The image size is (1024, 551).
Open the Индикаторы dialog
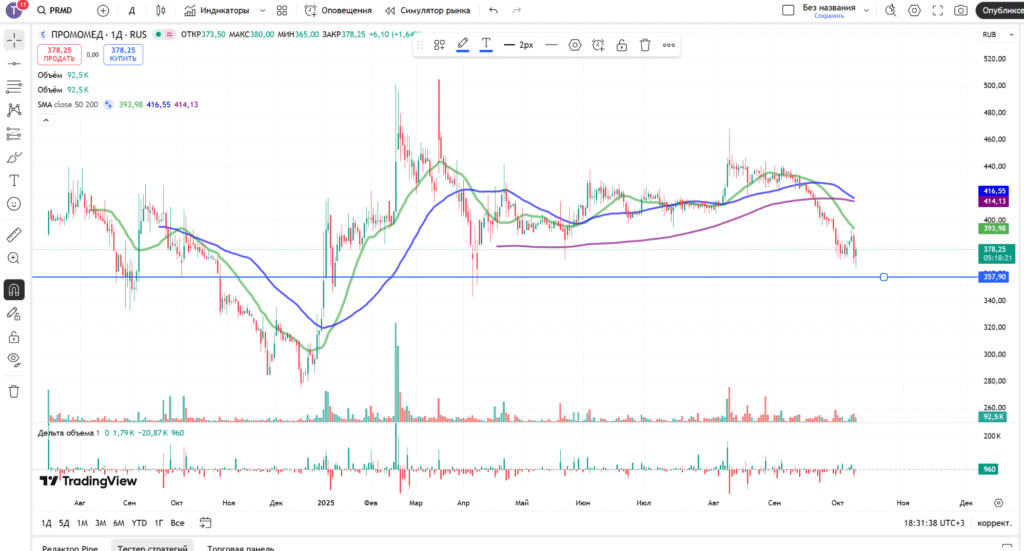217,10
